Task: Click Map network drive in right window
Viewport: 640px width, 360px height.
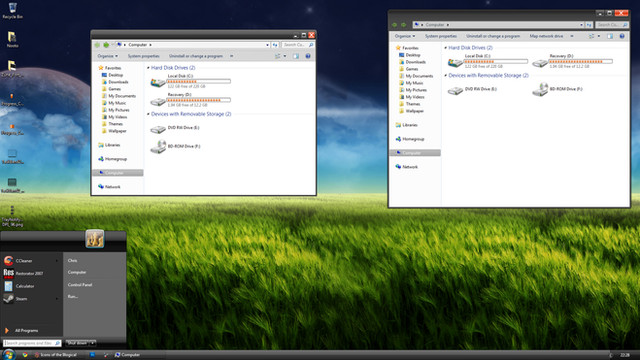Action: pos(546,36)
